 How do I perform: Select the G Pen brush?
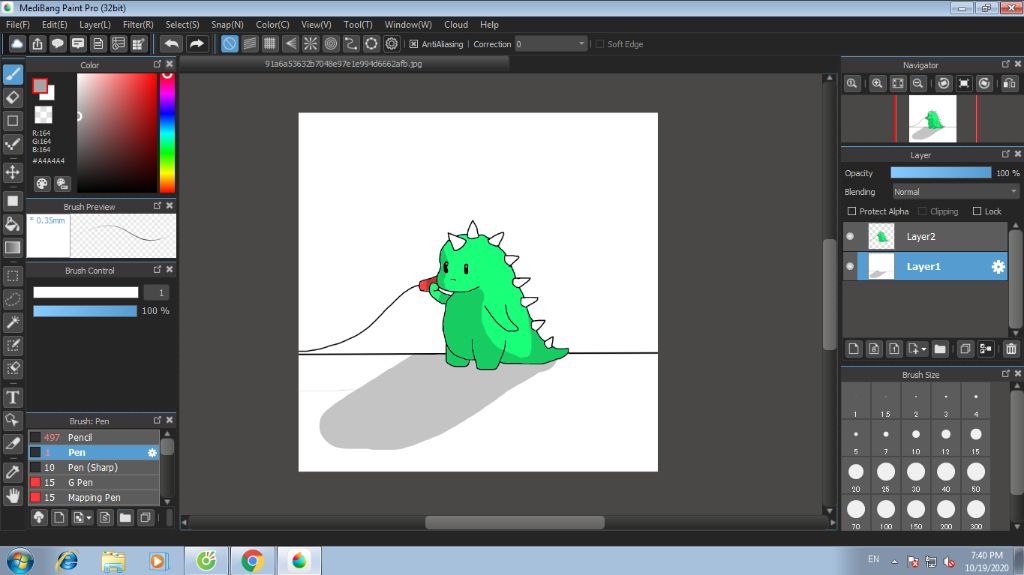pos(79,482)
